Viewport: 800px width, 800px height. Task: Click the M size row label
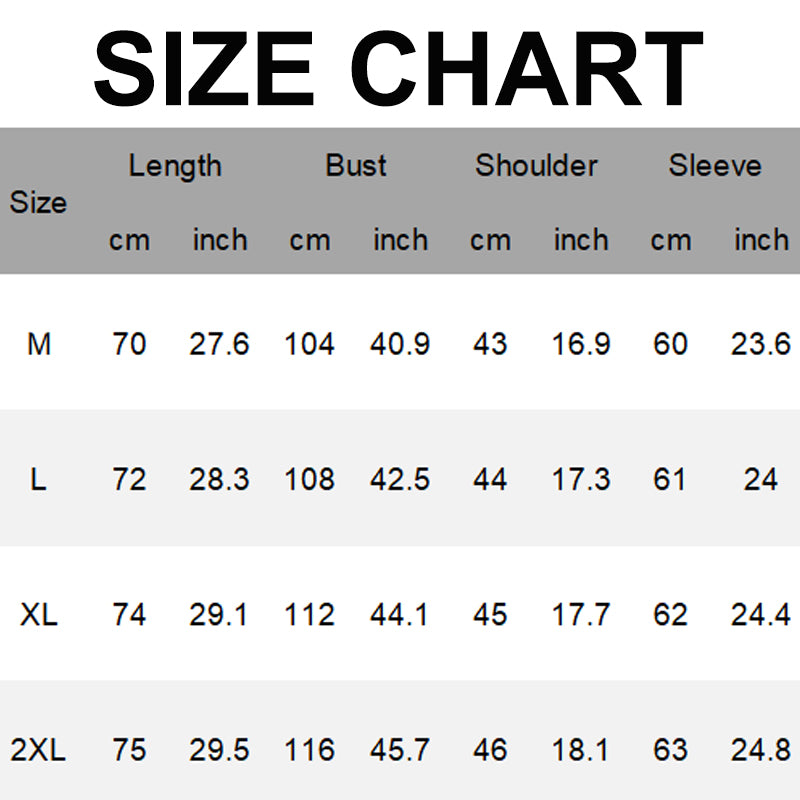pos(38,345)
